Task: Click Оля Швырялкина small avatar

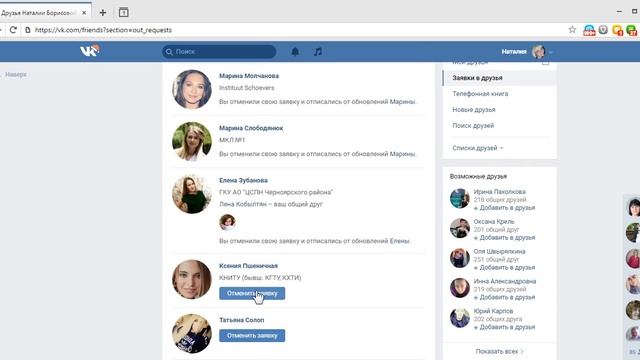Action: point(460,258)
